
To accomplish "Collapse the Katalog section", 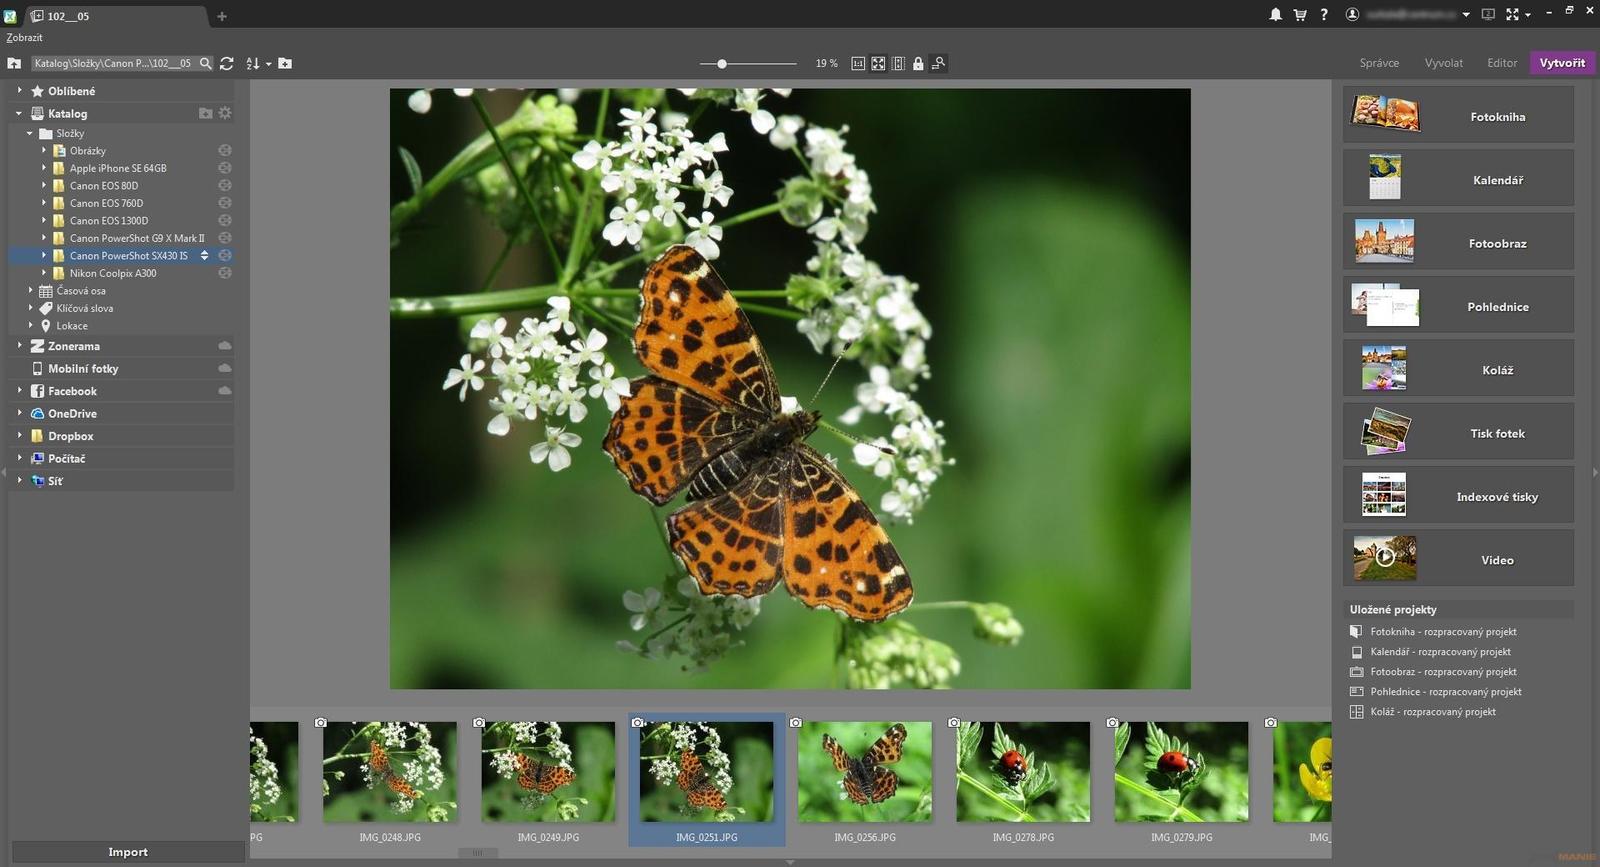I will (x=19, y=113).
